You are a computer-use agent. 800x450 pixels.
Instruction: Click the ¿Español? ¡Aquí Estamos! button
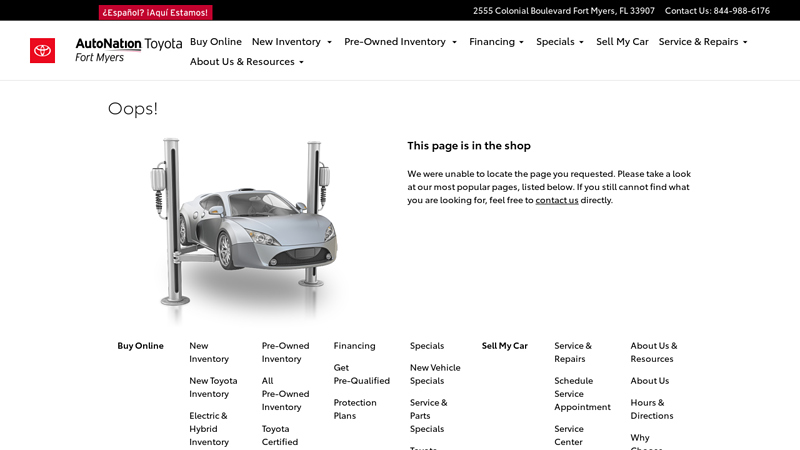pyautogui.click(x=155, y=12)
